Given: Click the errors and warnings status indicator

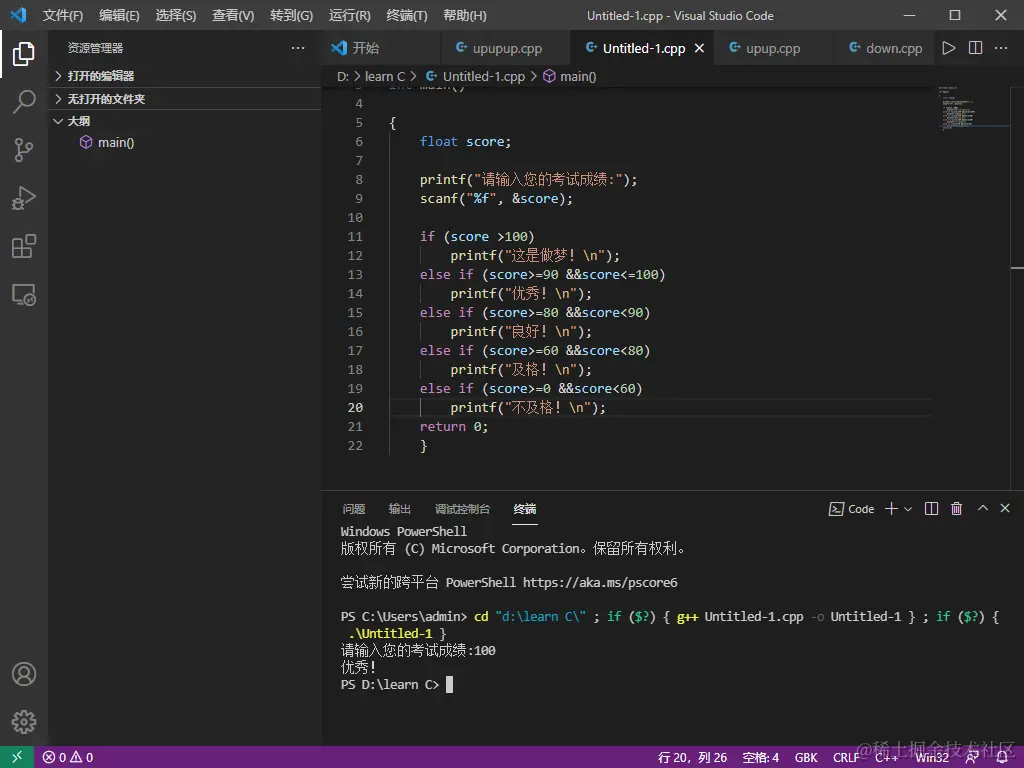Looking at the screenshot, I should [68, 757].
